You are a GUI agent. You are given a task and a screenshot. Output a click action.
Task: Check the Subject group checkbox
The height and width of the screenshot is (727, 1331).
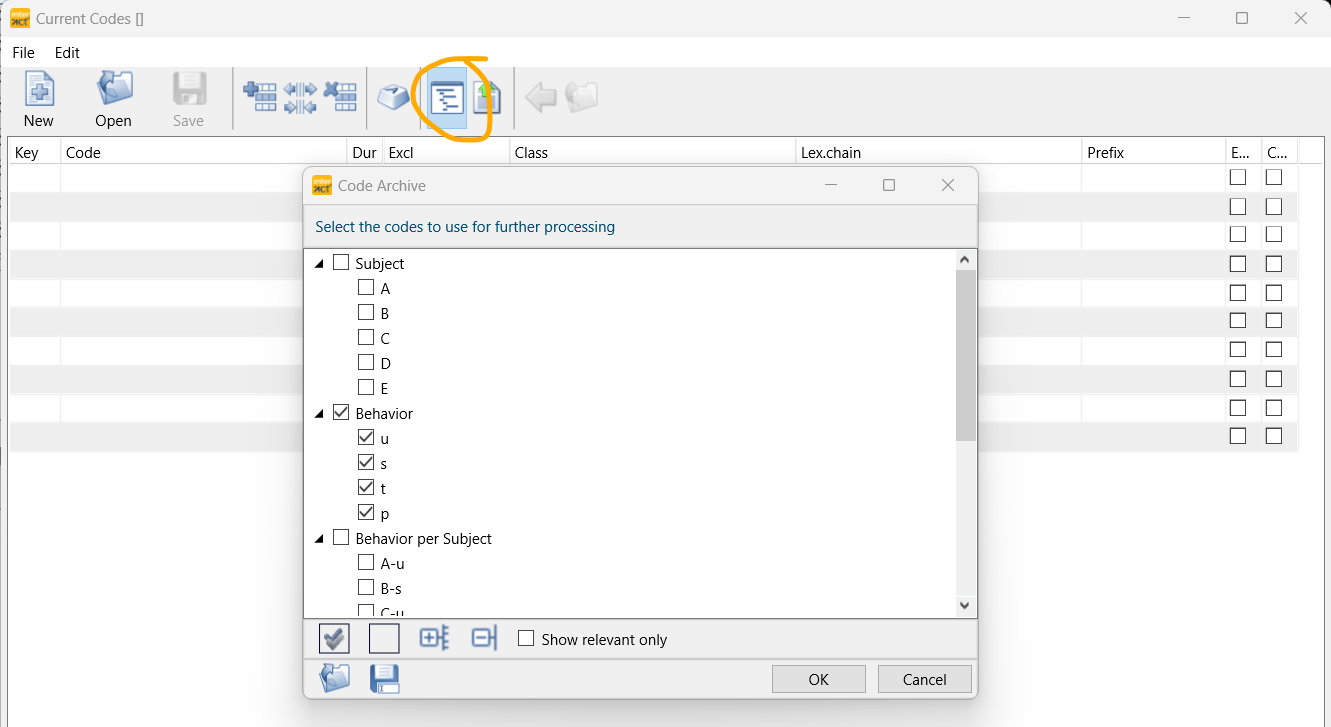click(341, 263)
